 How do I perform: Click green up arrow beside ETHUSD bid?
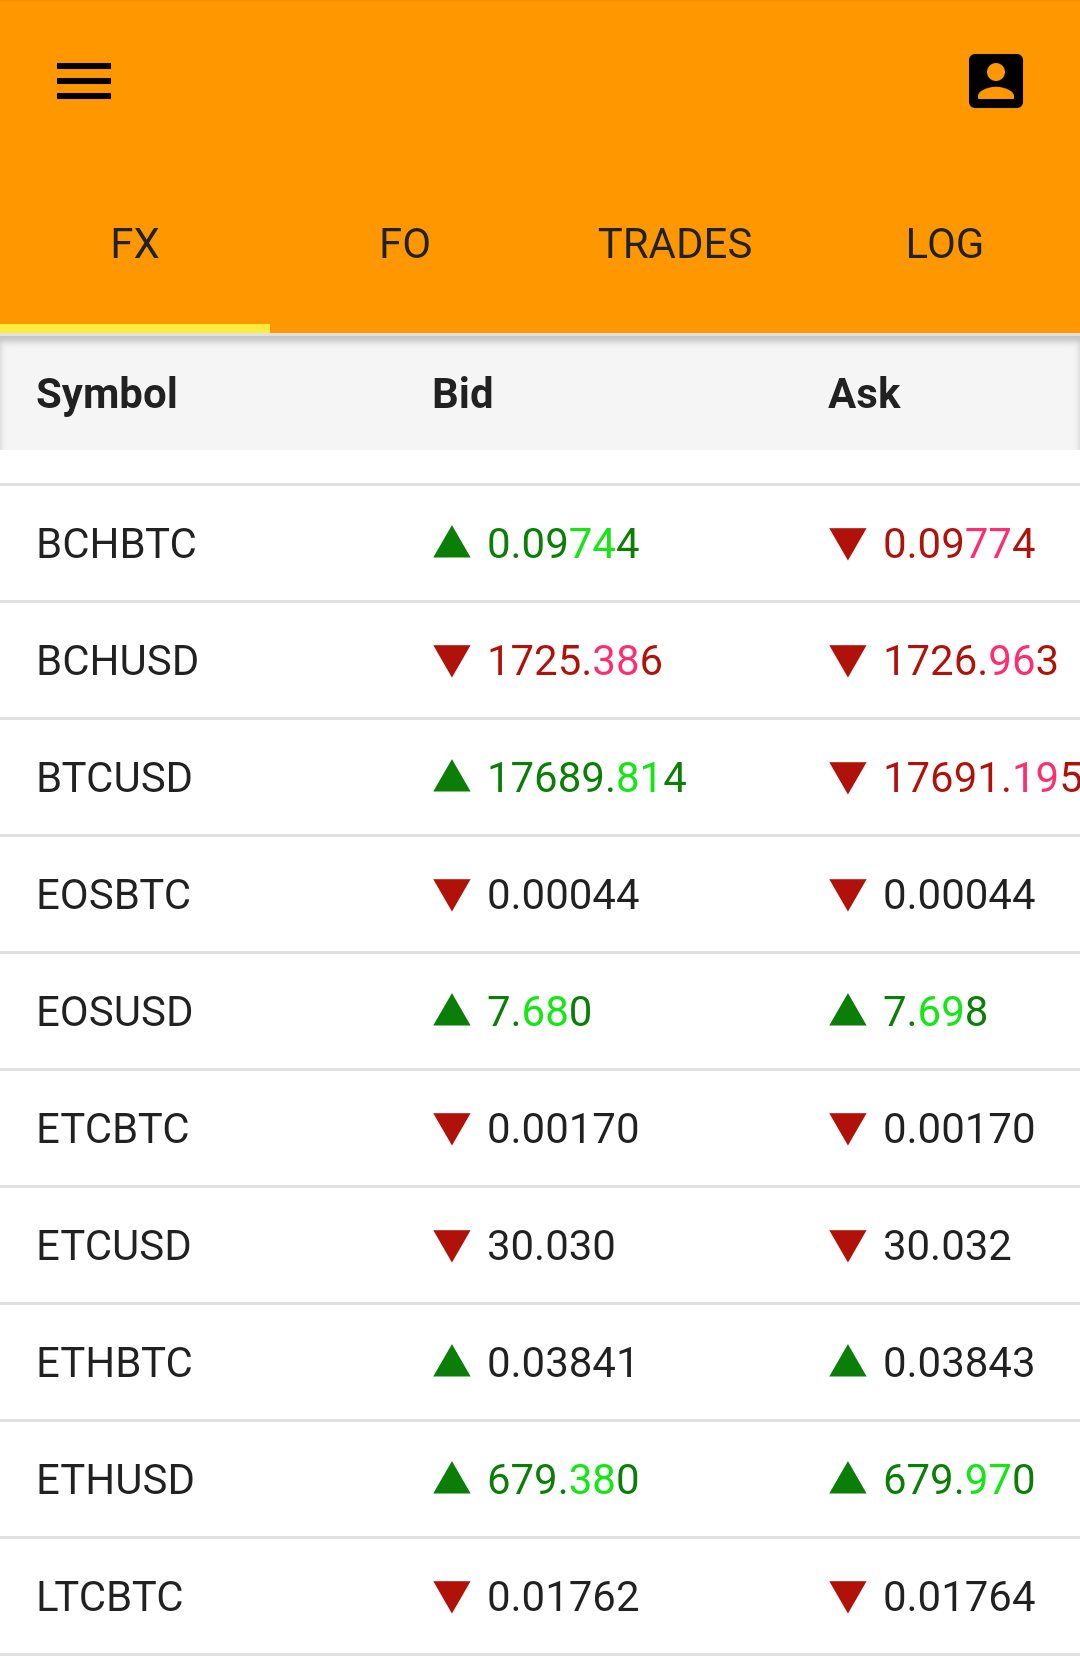click(452, 1479)
